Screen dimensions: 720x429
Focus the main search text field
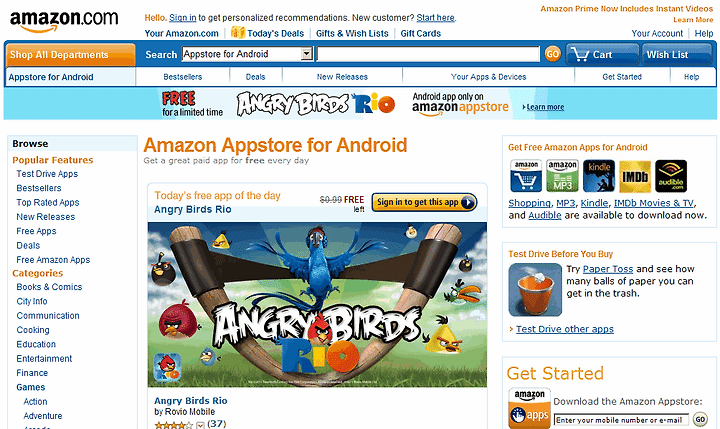pyautogui.click(x=428, y=54)
